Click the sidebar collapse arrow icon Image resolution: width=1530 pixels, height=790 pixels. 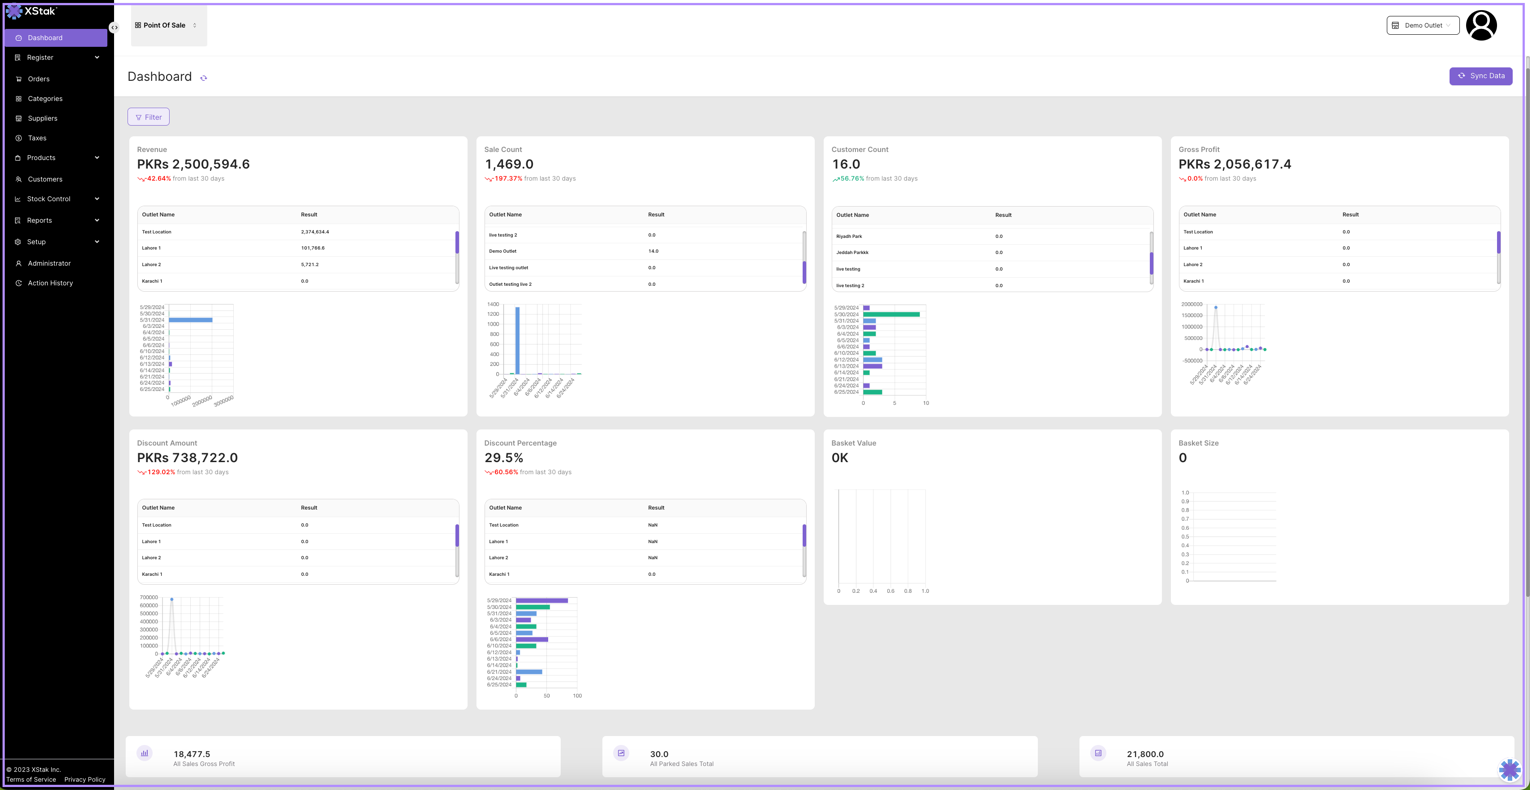point(114,28)
